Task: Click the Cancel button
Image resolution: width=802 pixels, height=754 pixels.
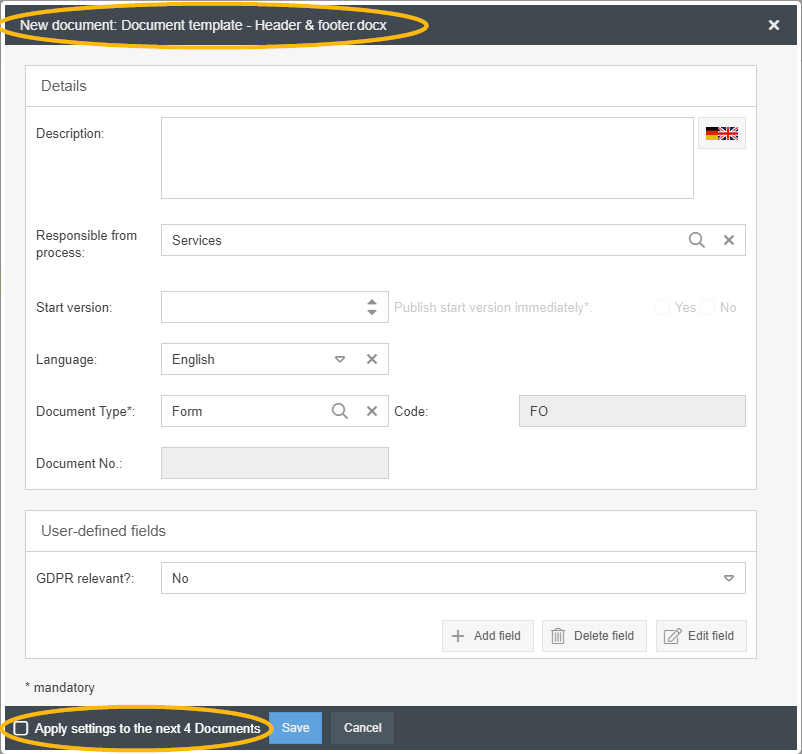Action: [362, 728]
